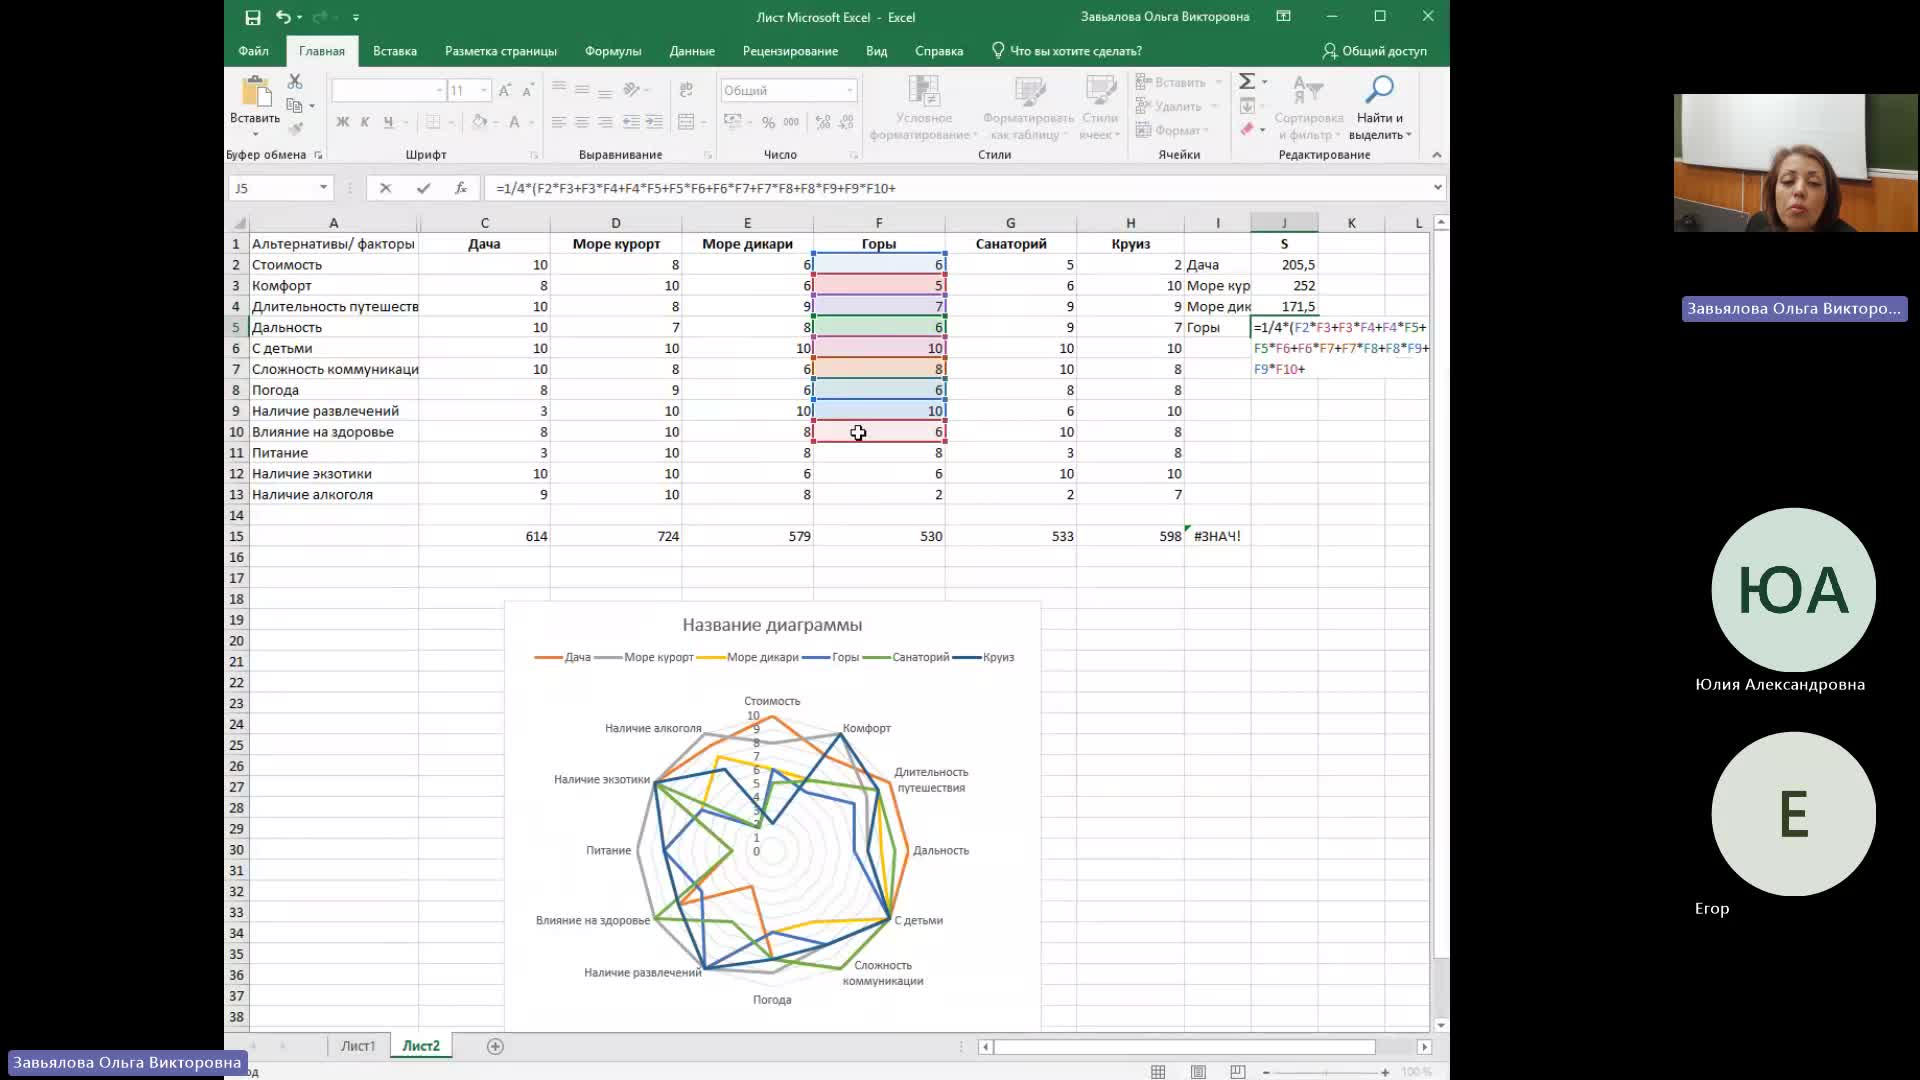The image size is (1920, 1080).
Task: Click the percent style icon
Action: tap(768, 122)
